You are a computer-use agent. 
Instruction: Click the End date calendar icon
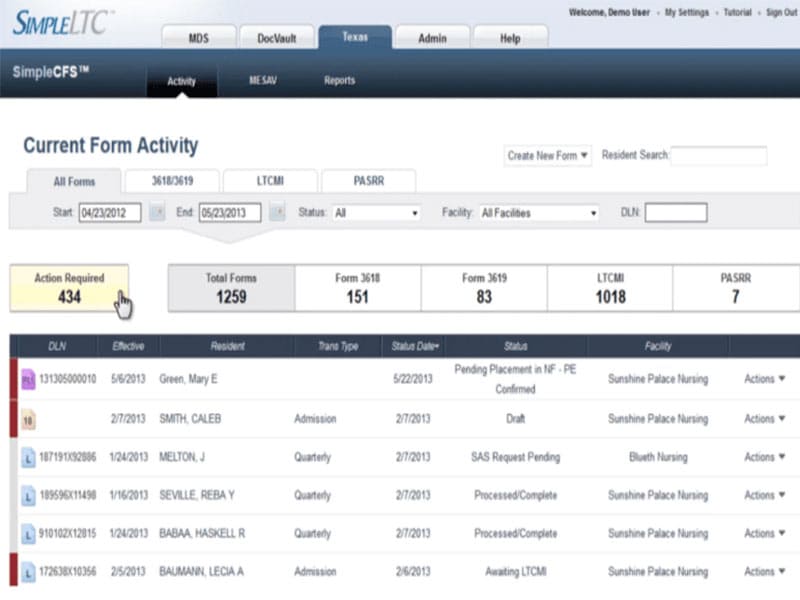point(277,213)
